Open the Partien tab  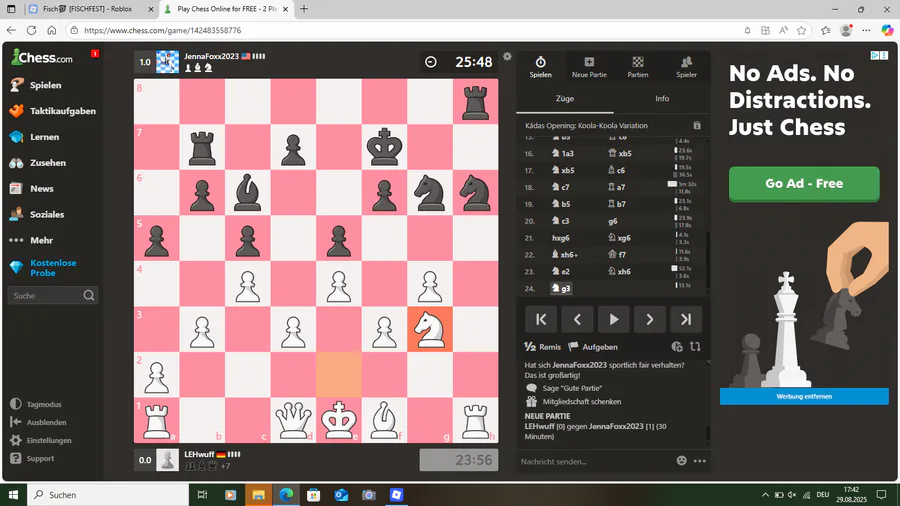(x=638, y=67)
